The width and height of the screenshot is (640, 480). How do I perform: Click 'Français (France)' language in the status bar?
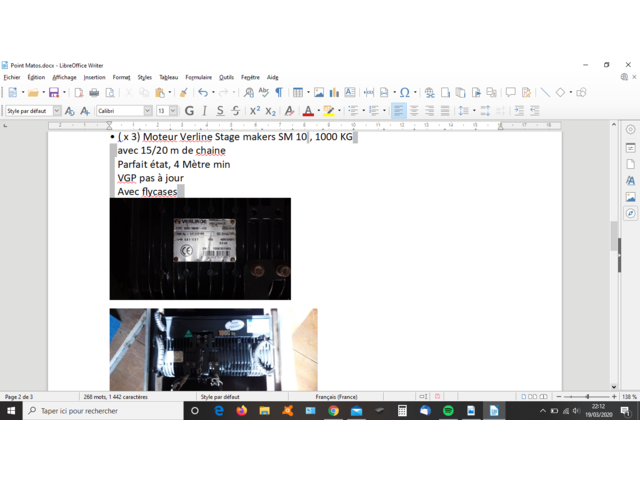(336, 397)
